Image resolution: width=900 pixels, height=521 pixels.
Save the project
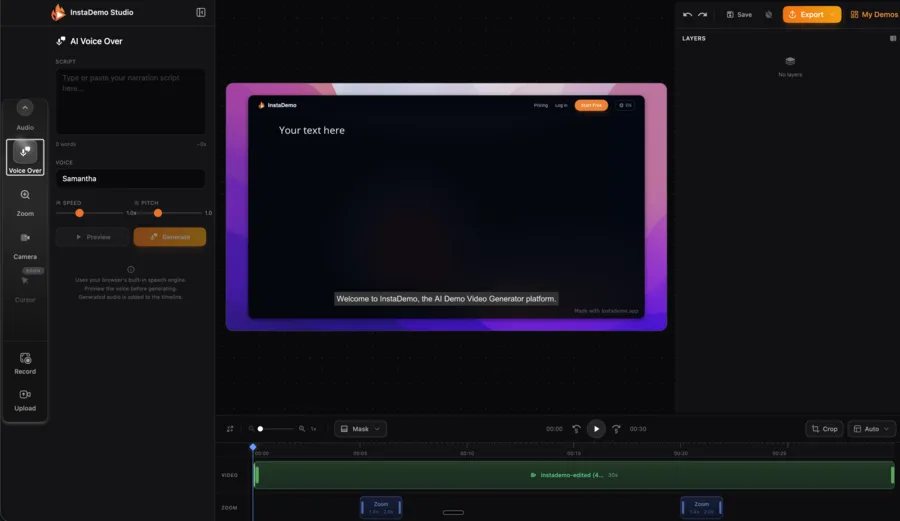click(x=739, y=14)
